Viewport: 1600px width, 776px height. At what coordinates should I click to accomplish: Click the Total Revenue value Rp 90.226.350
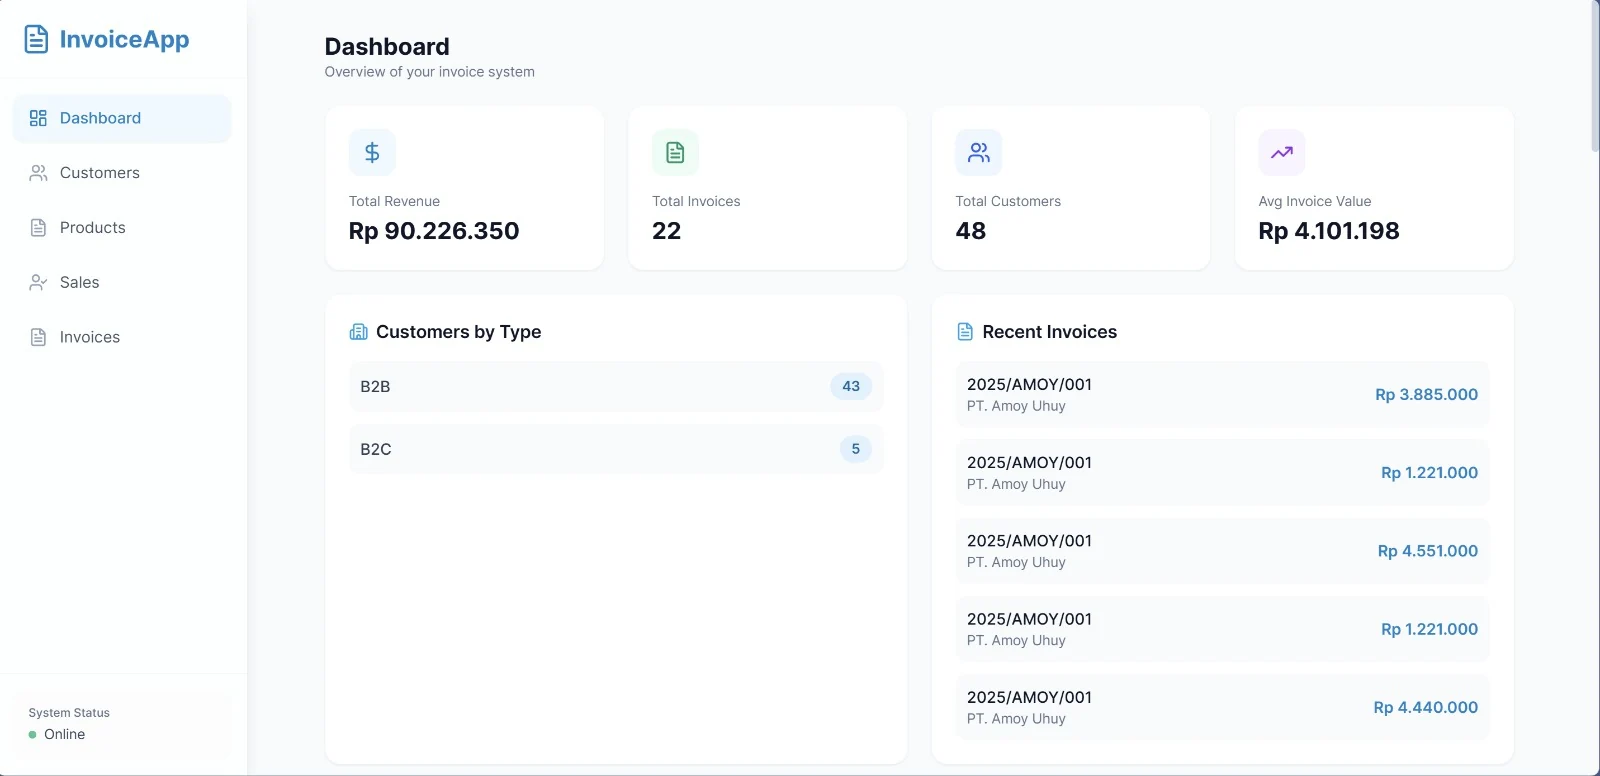[434, 231]
